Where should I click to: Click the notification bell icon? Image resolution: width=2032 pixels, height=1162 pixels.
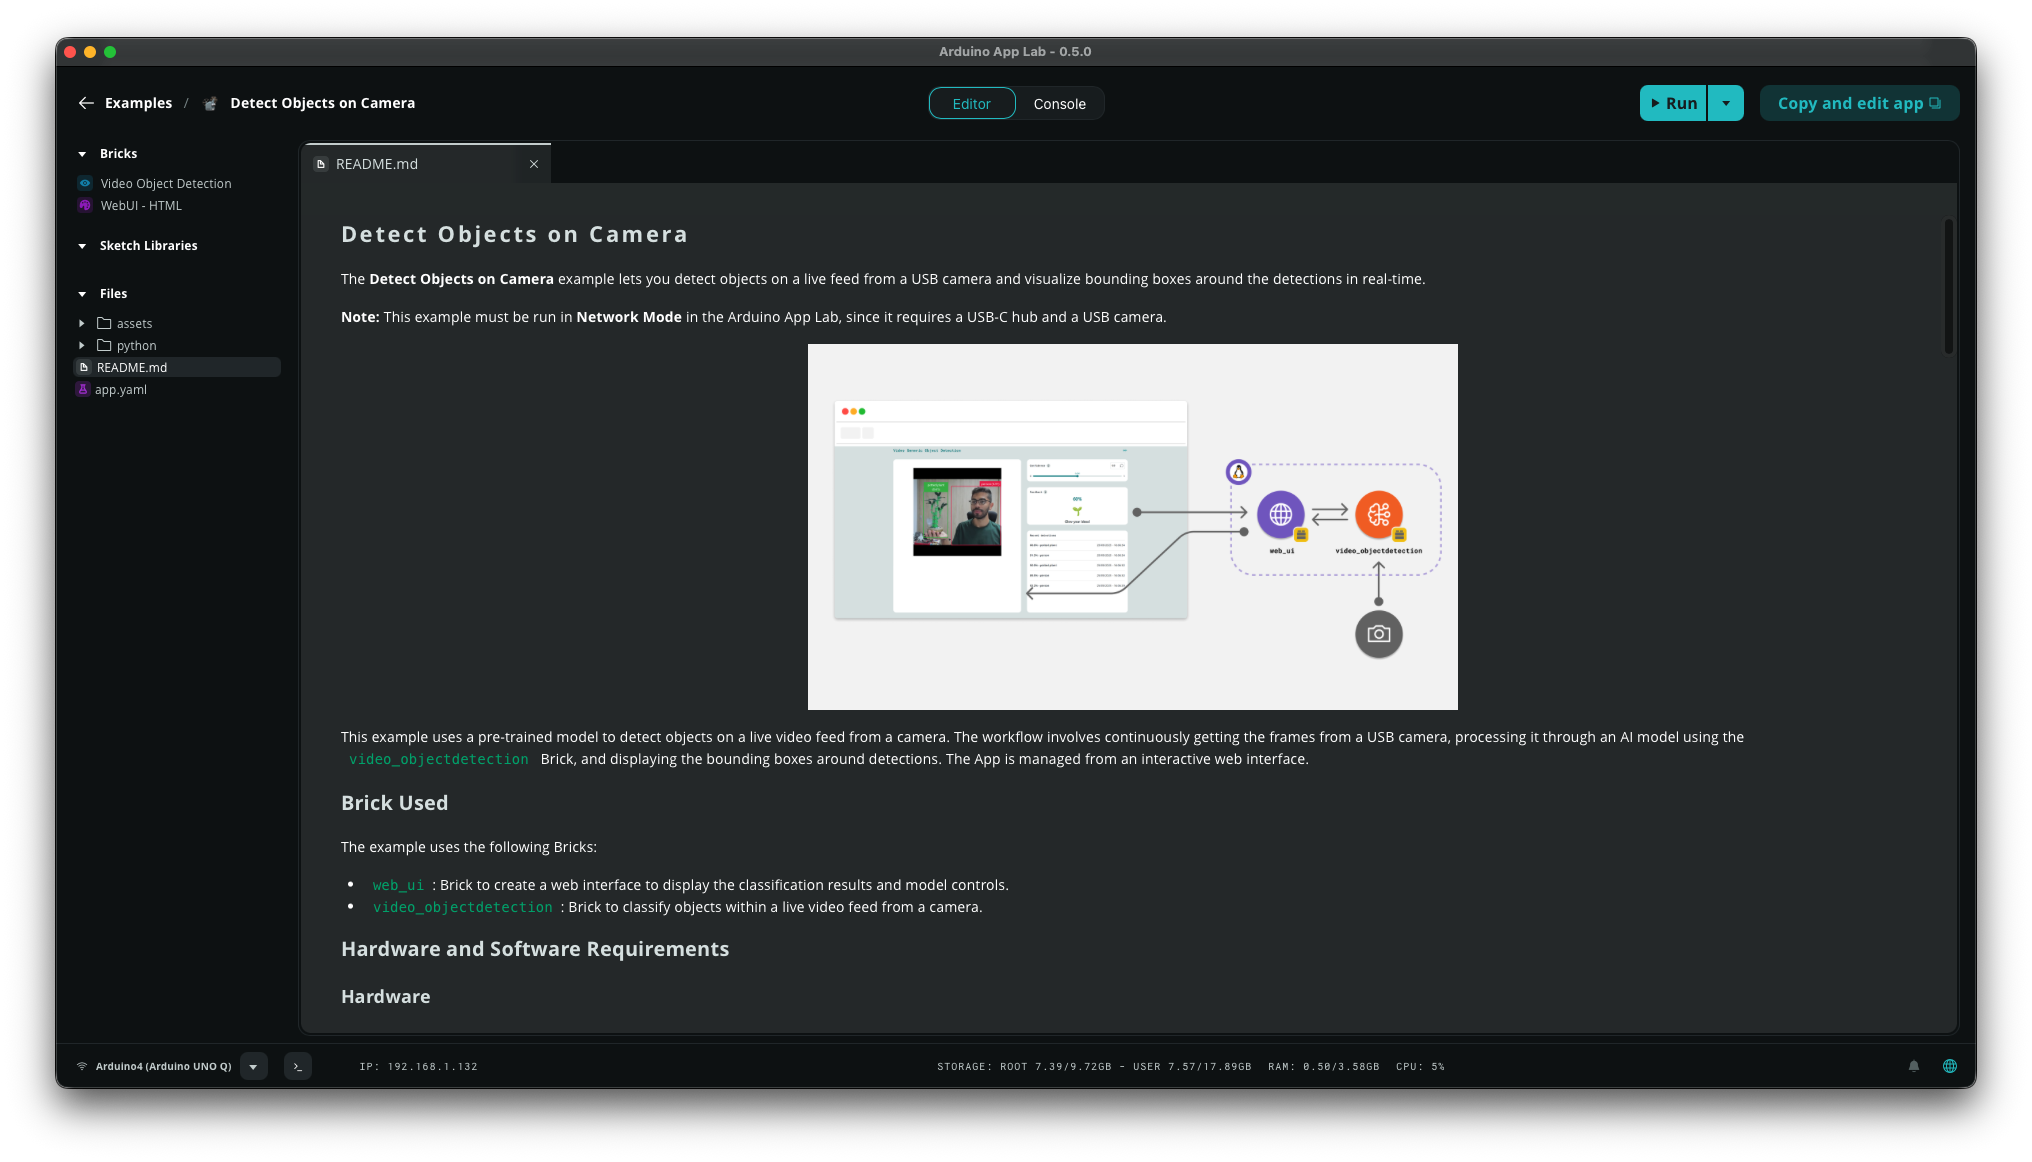[1914, 1066]
